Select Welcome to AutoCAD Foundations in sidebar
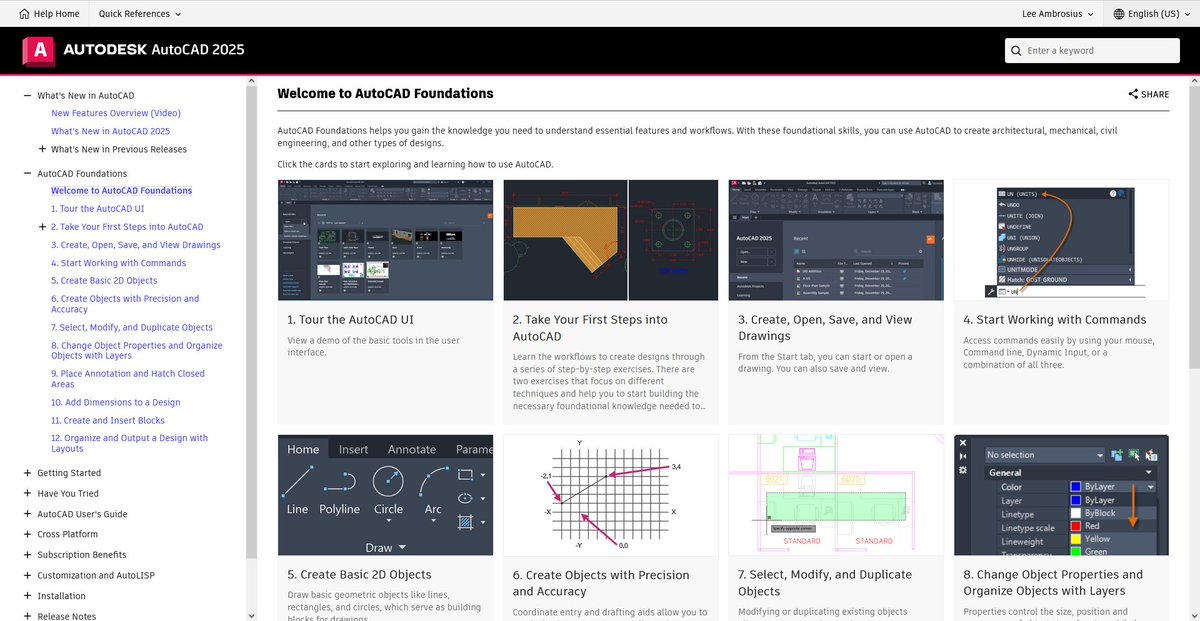The height and width of the screenshot is (621, 1200). pyautogui.click(x=121, y=190)
